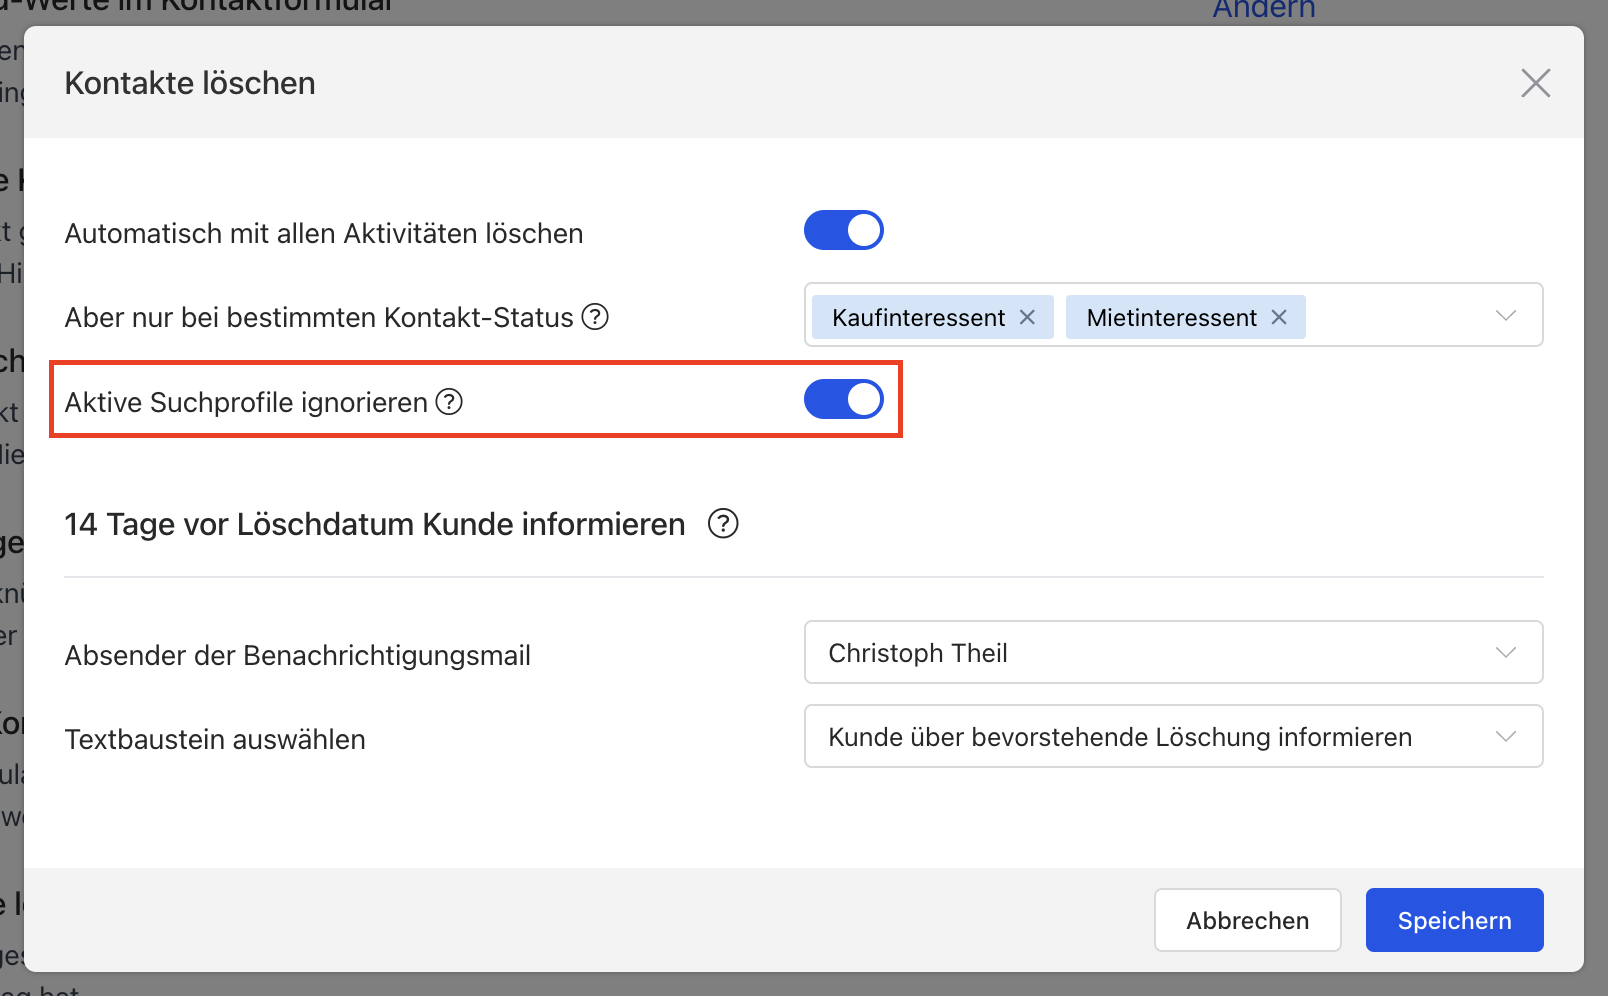Viewport: 1608px width, 996px height.
Task: Click the Absender der Benachrichtigungsmail label
Action: (298, 656)
